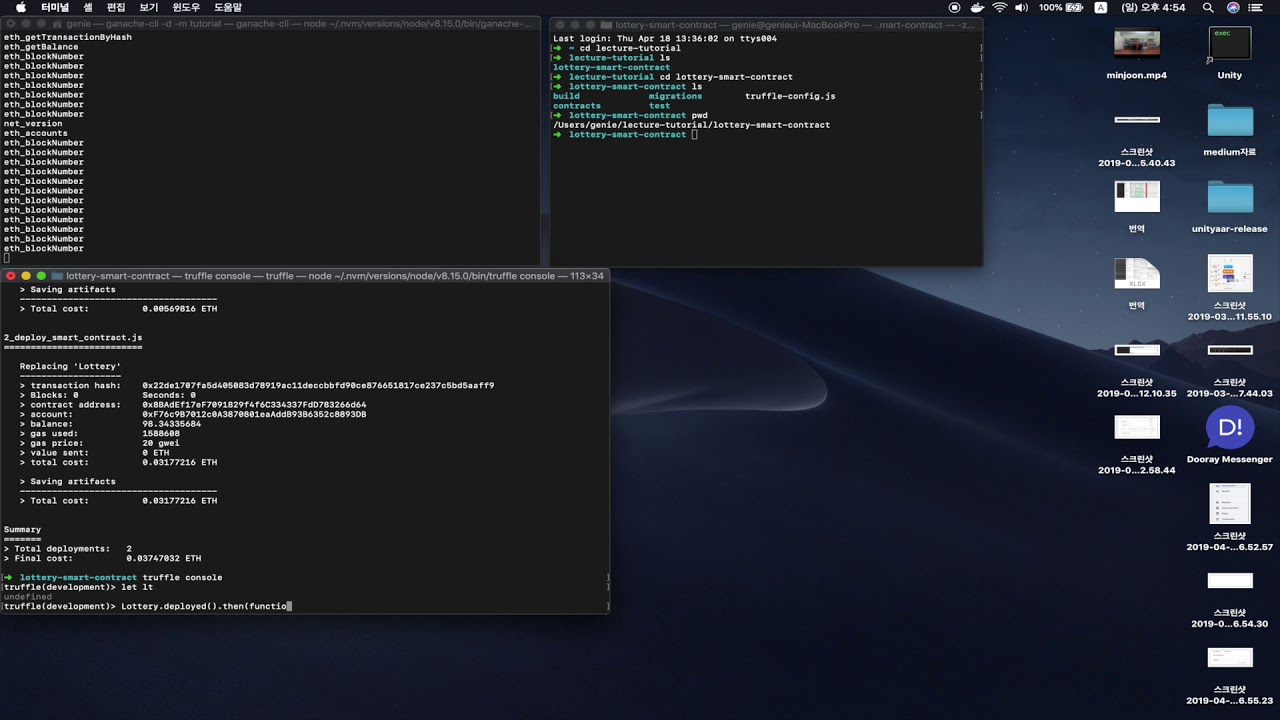Open the Dooray Messenger app icon

pos(1229,428)
